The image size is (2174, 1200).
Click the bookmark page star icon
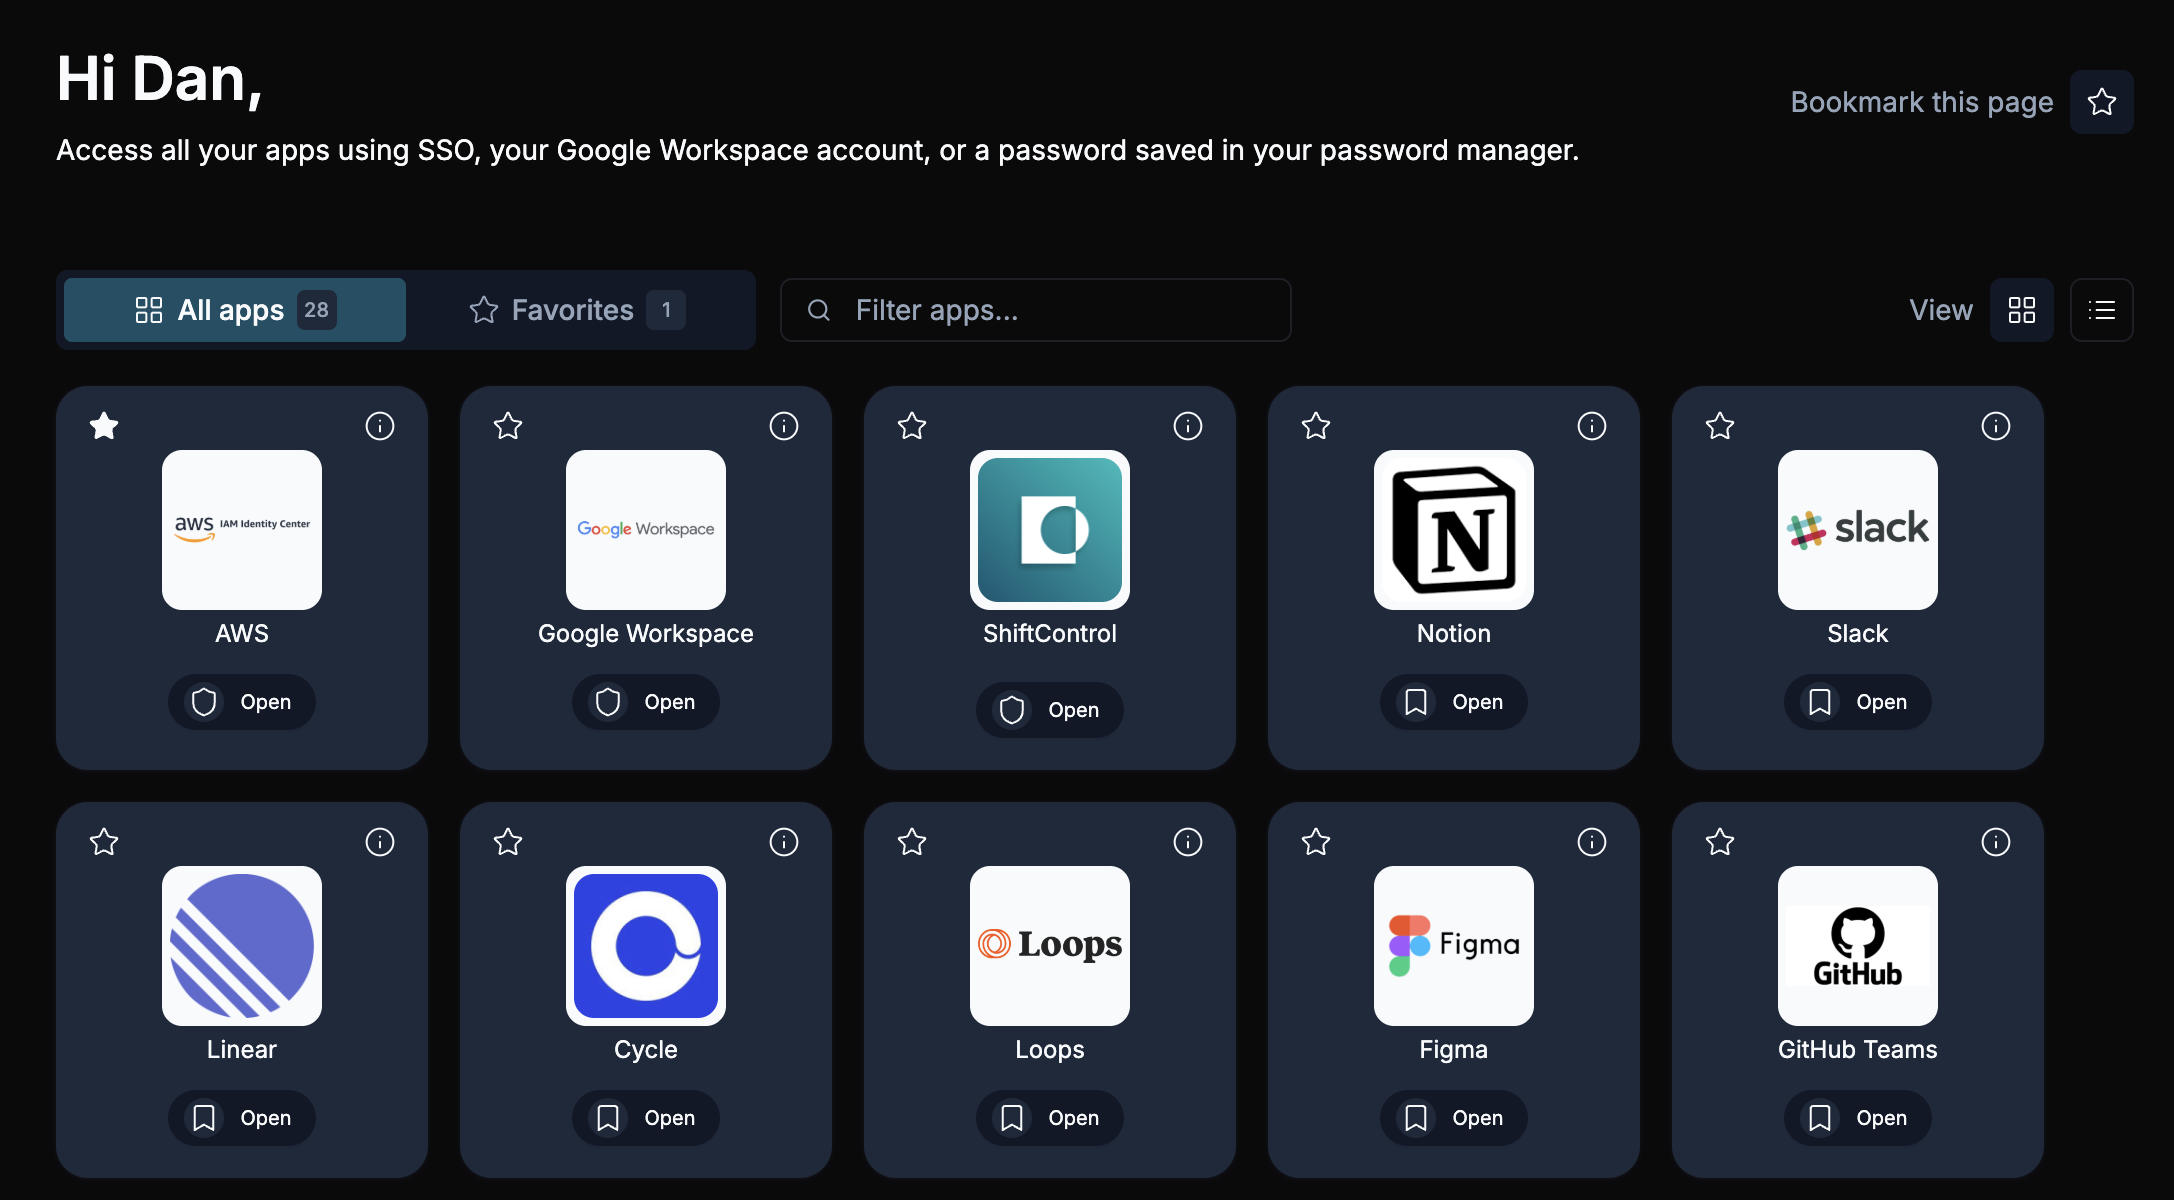(2102, 102)
